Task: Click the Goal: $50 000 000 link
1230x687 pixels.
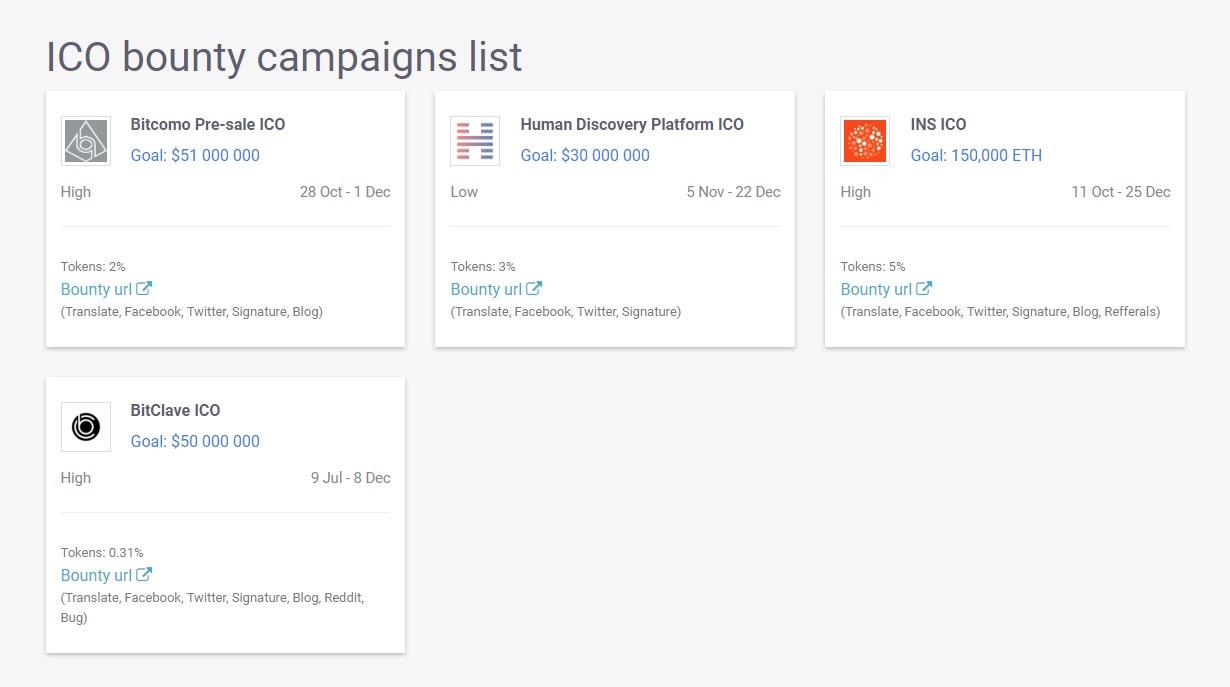Action: tap(195, 442)
